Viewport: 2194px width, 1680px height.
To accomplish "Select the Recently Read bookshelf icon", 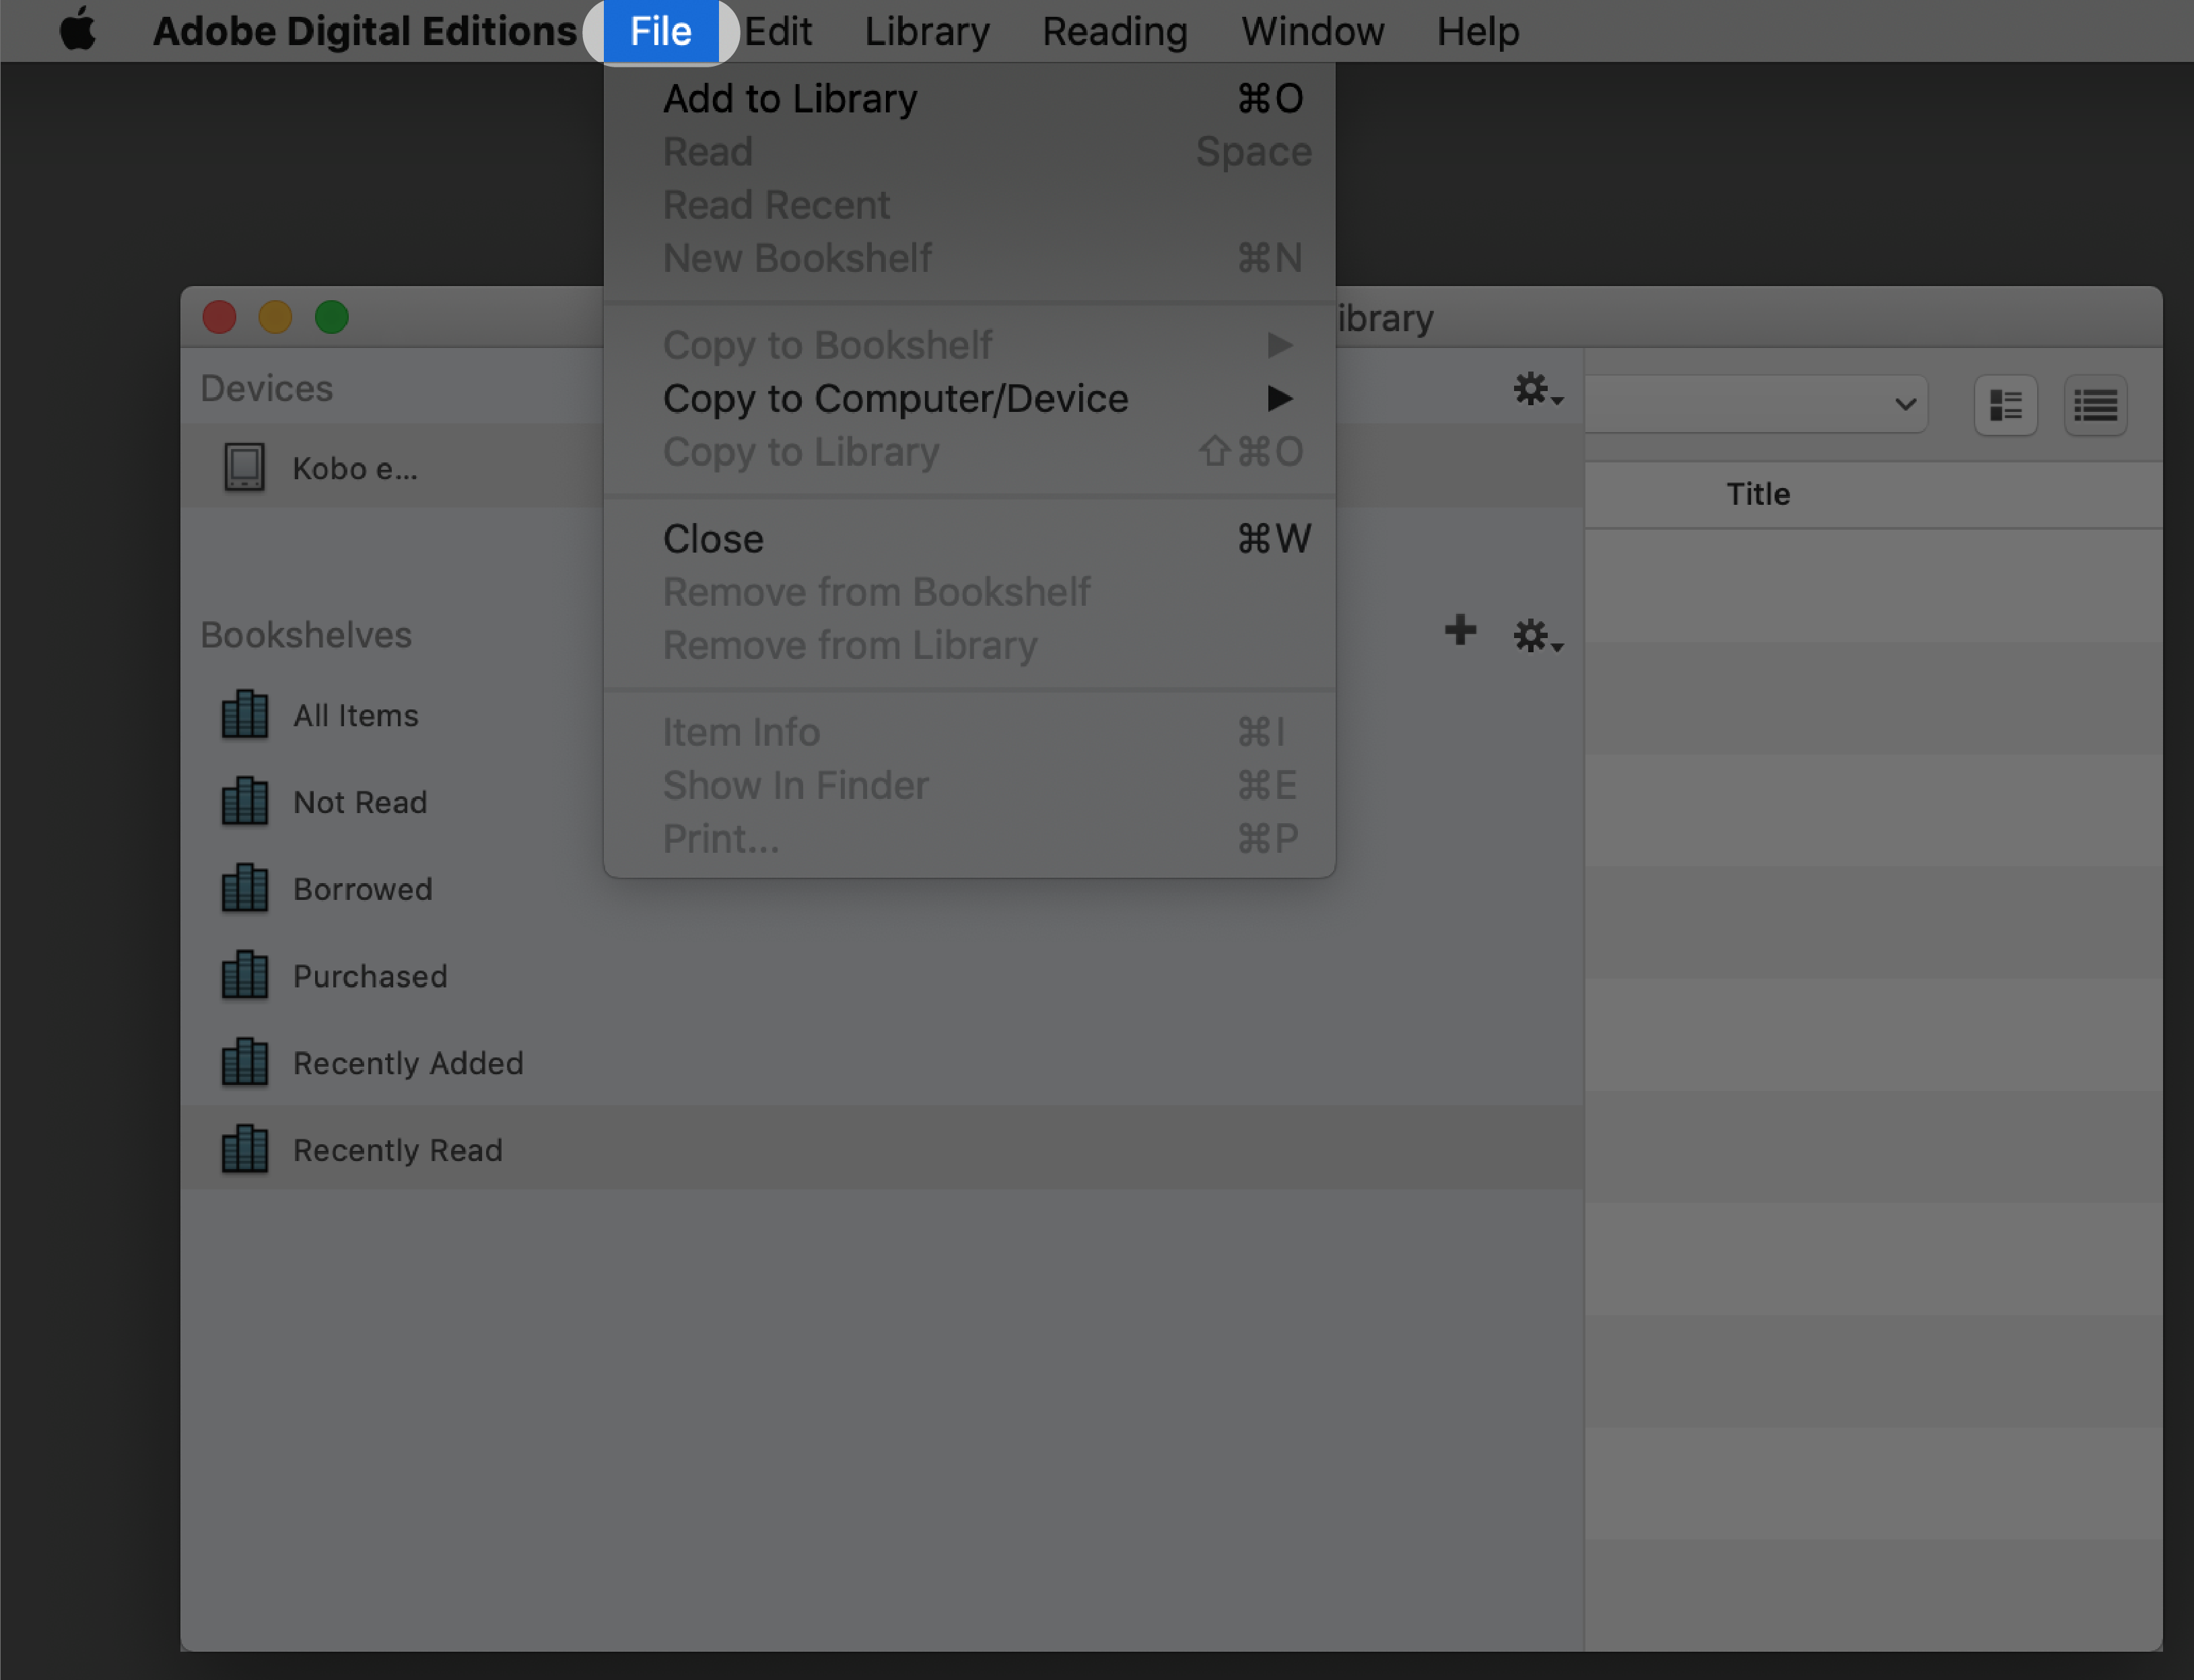I will click(x=245, y=1149).
